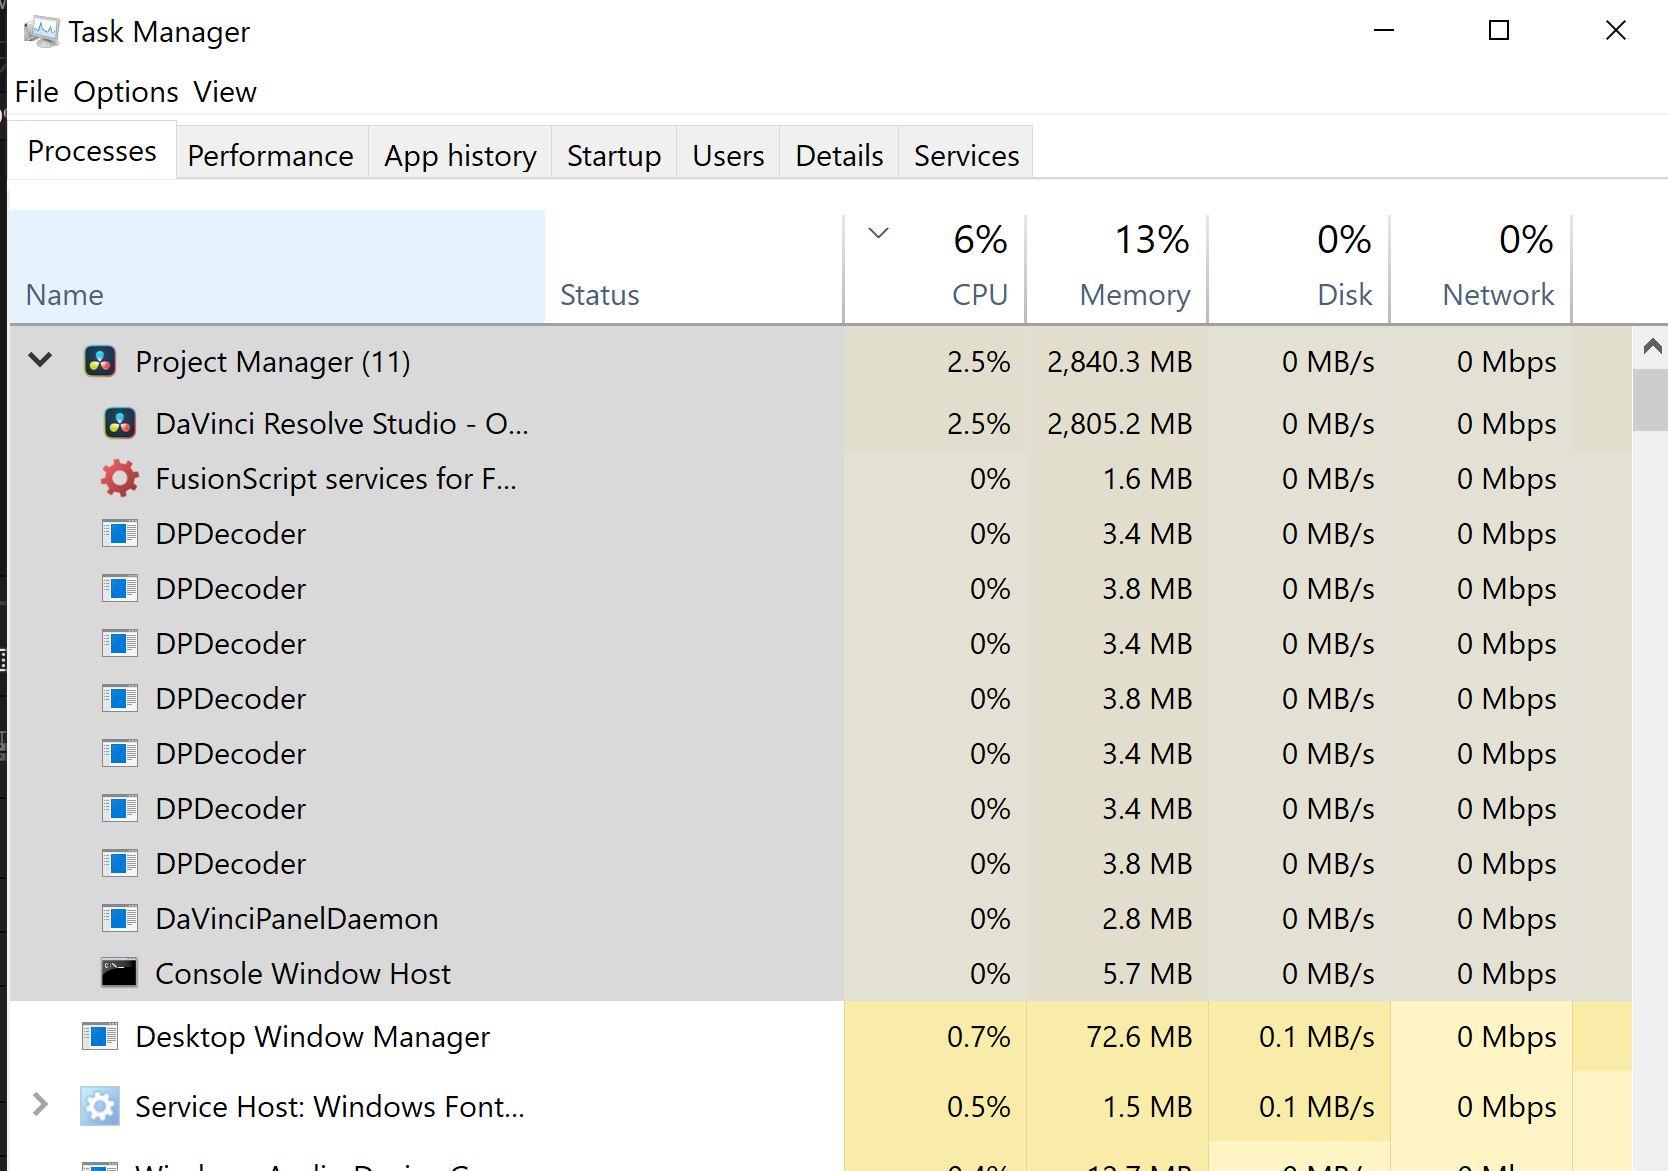Select the DaVinciPanelDaemon row

point(820,918)
